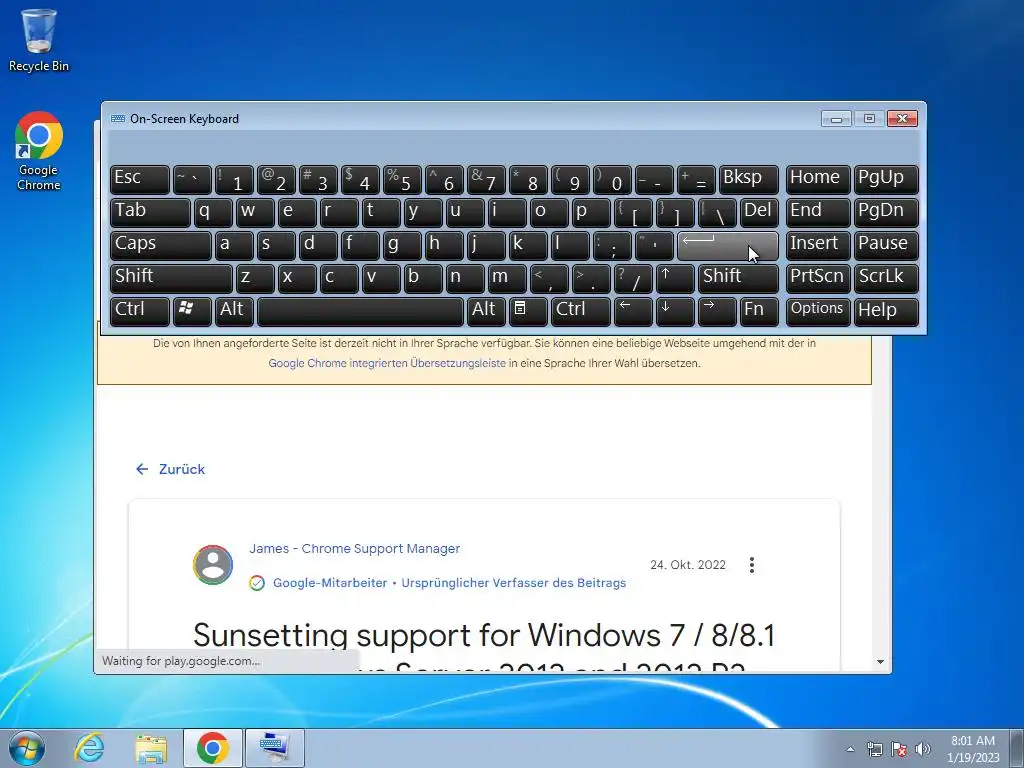Hit the Windows logo key on keyboard
The width and height of the screenshot is (1024, 768).
click(192, 311)
